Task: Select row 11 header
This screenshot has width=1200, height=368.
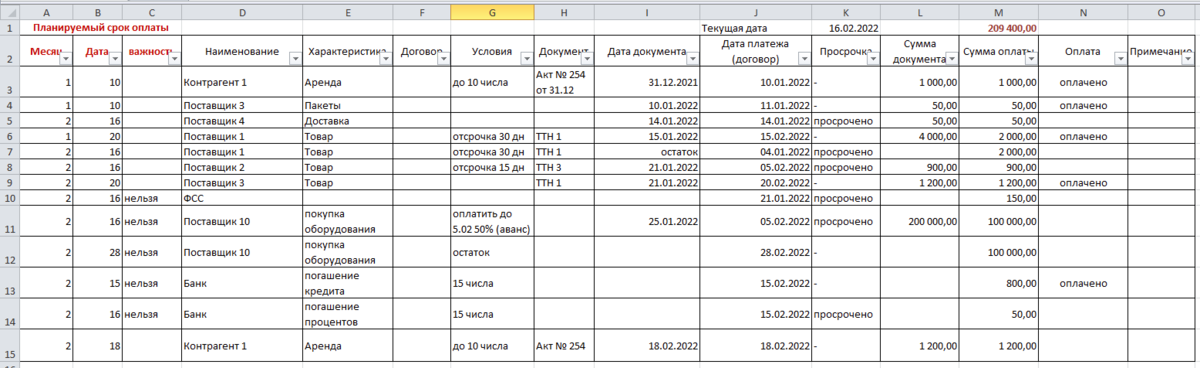Action: pyautogui.click(x=10, y=220)
